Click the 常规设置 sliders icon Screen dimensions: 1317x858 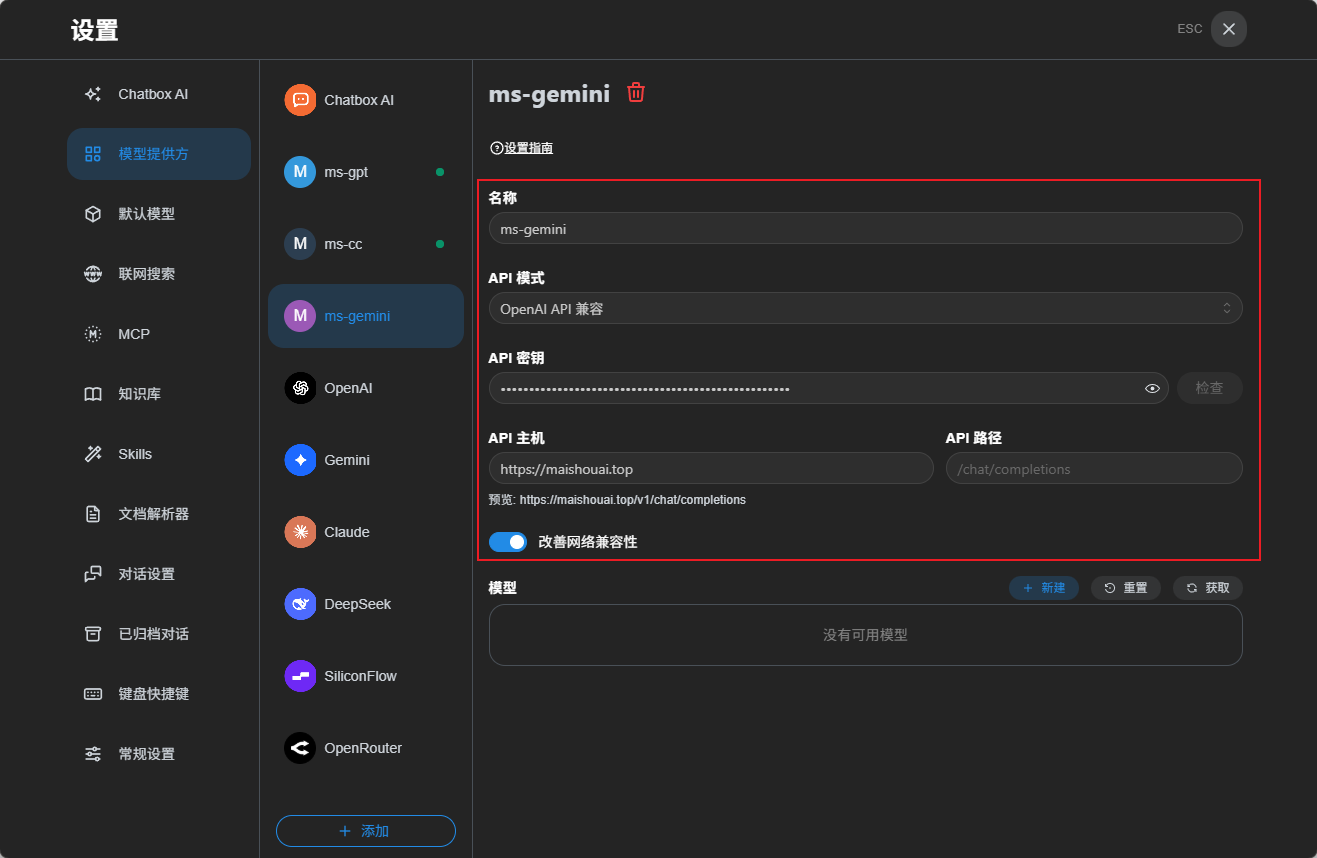(x=93, y=754)
